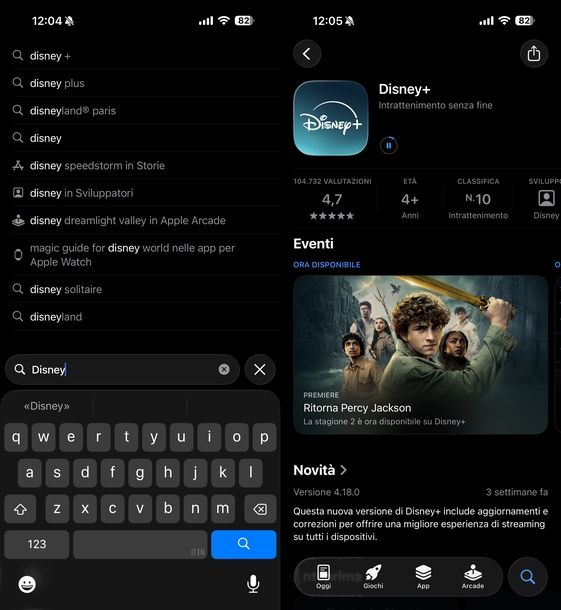Tap the share icon on the Disney+ page
Image resolution: width=561 pixels, height=610 pixels.
[534, 54]
